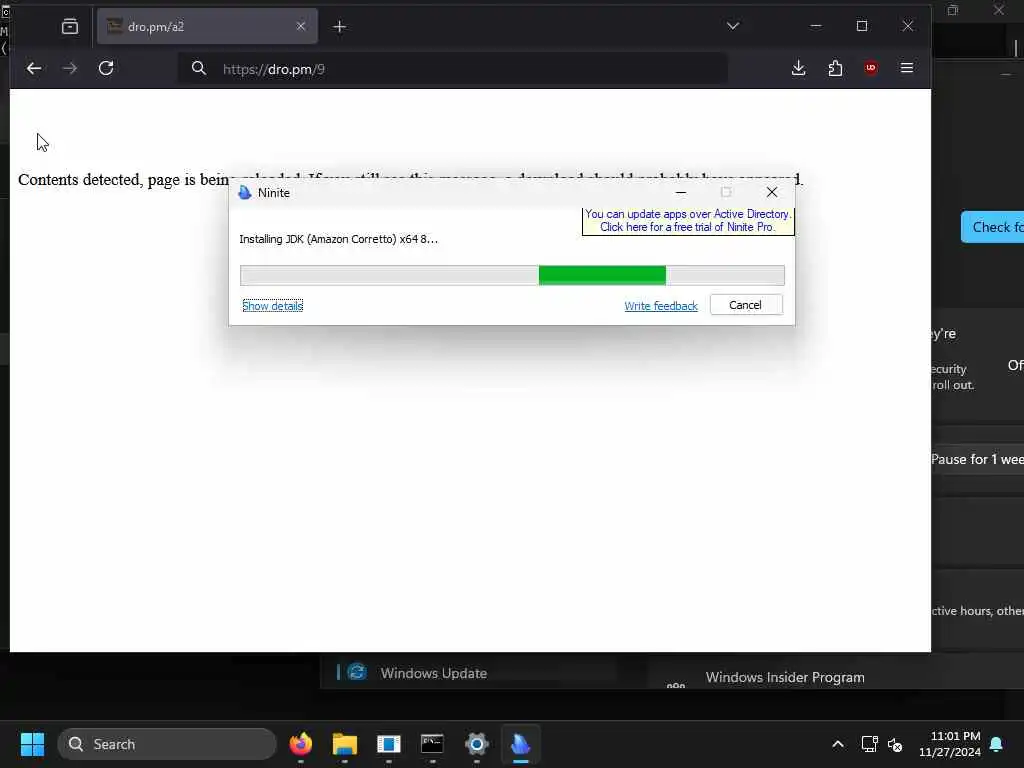Click the Ninite Pro free trial notice
This screenshot has height=768, width=1024.
(x=688, y=221)
